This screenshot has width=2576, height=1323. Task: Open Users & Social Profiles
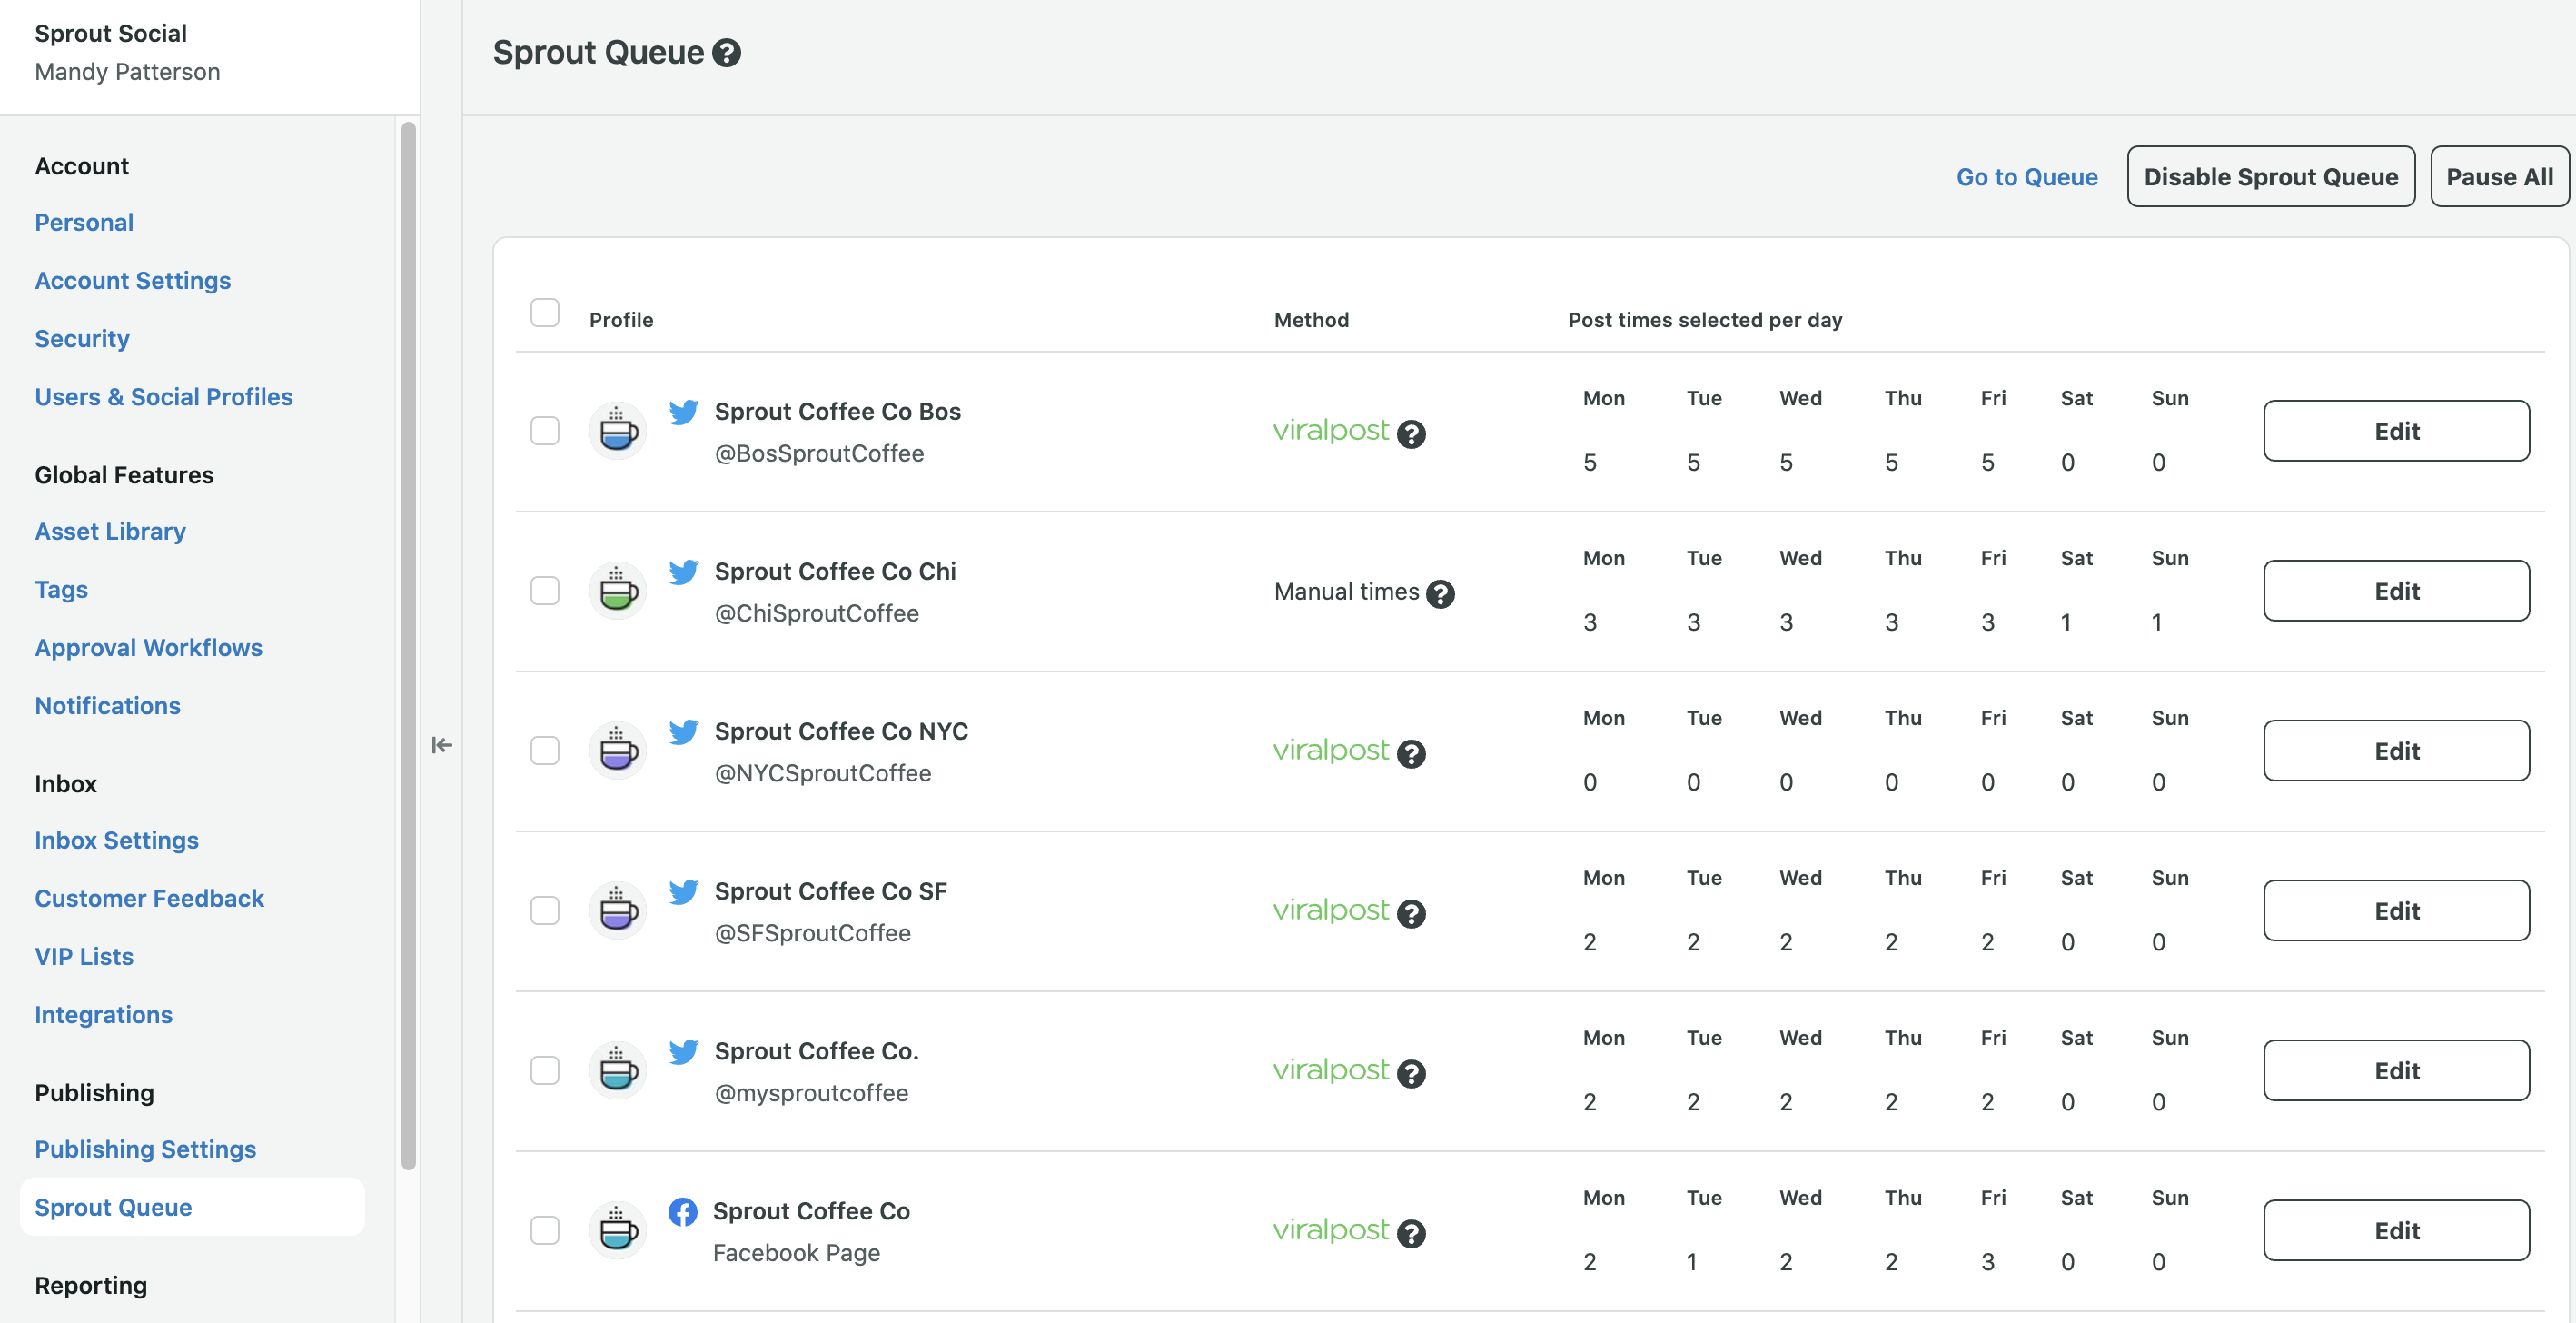click(164, 396)
